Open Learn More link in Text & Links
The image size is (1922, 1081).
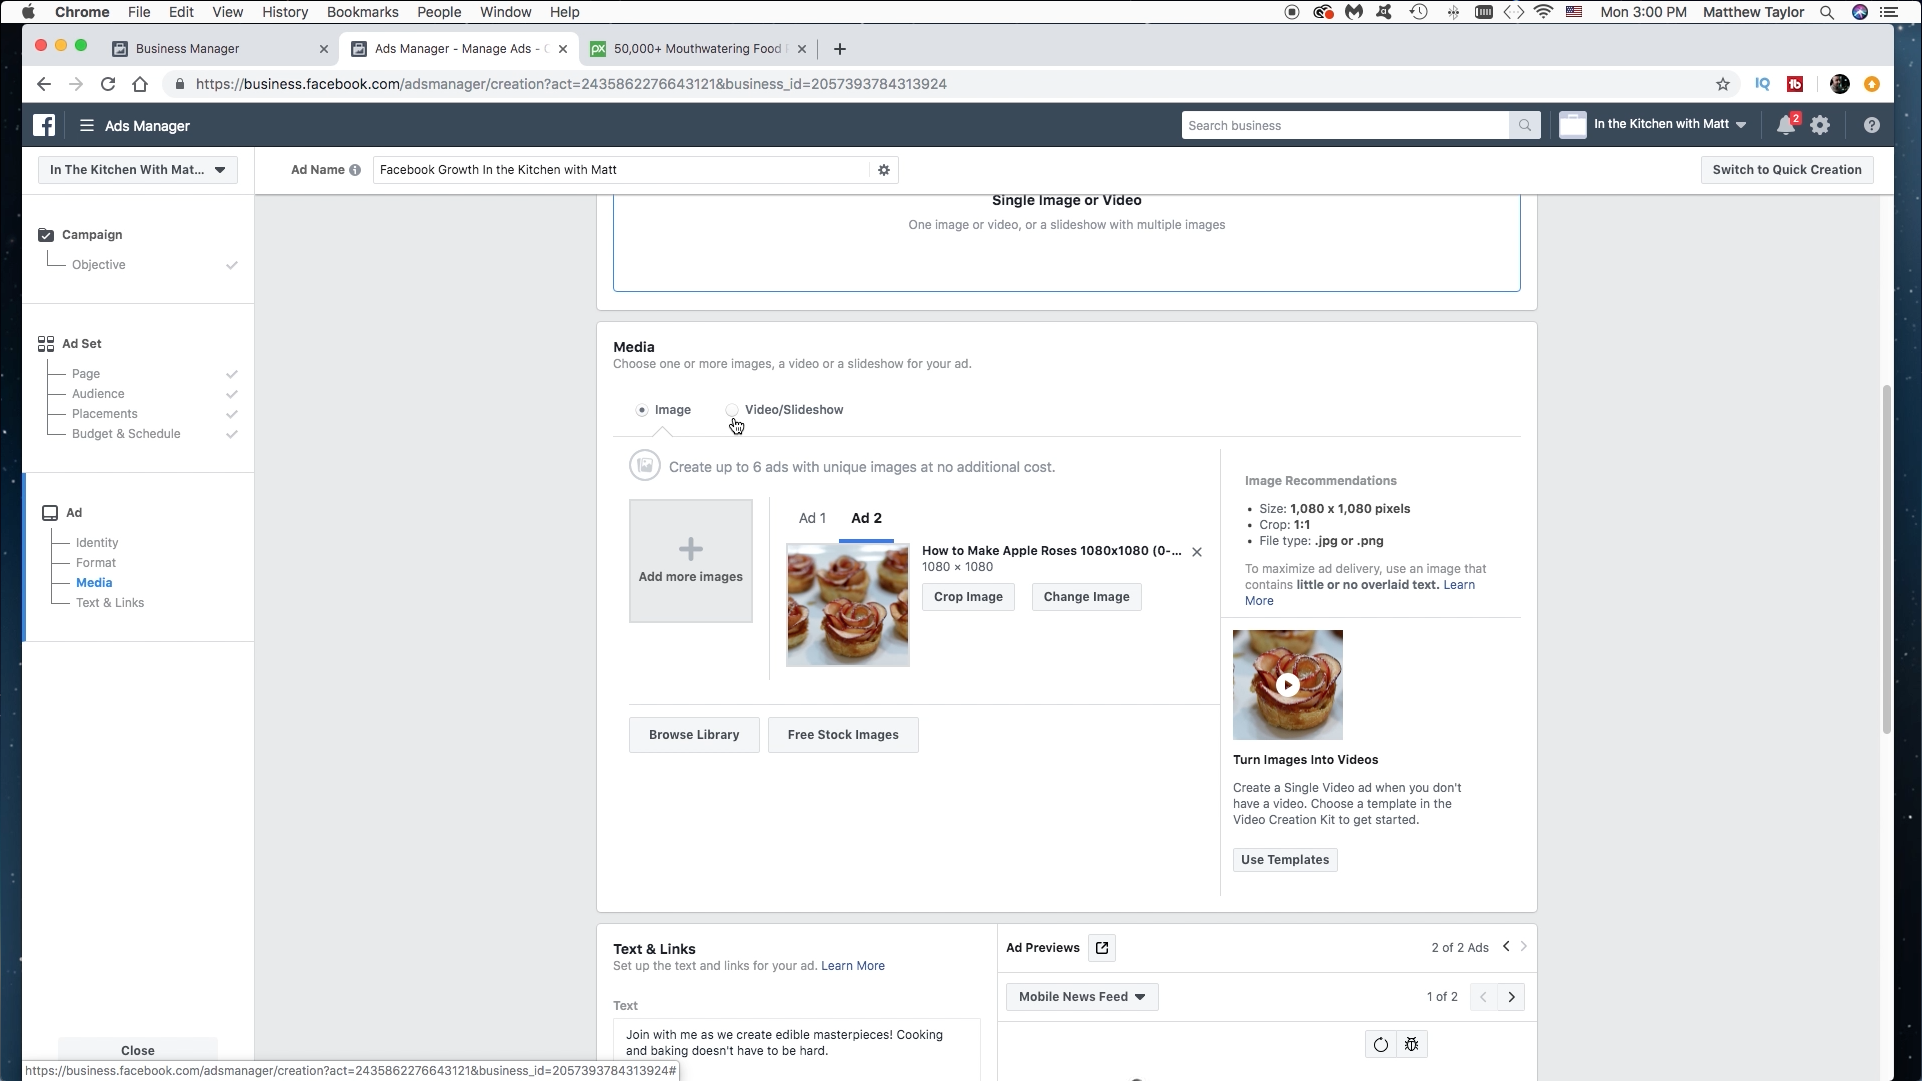tap(853, 966)
